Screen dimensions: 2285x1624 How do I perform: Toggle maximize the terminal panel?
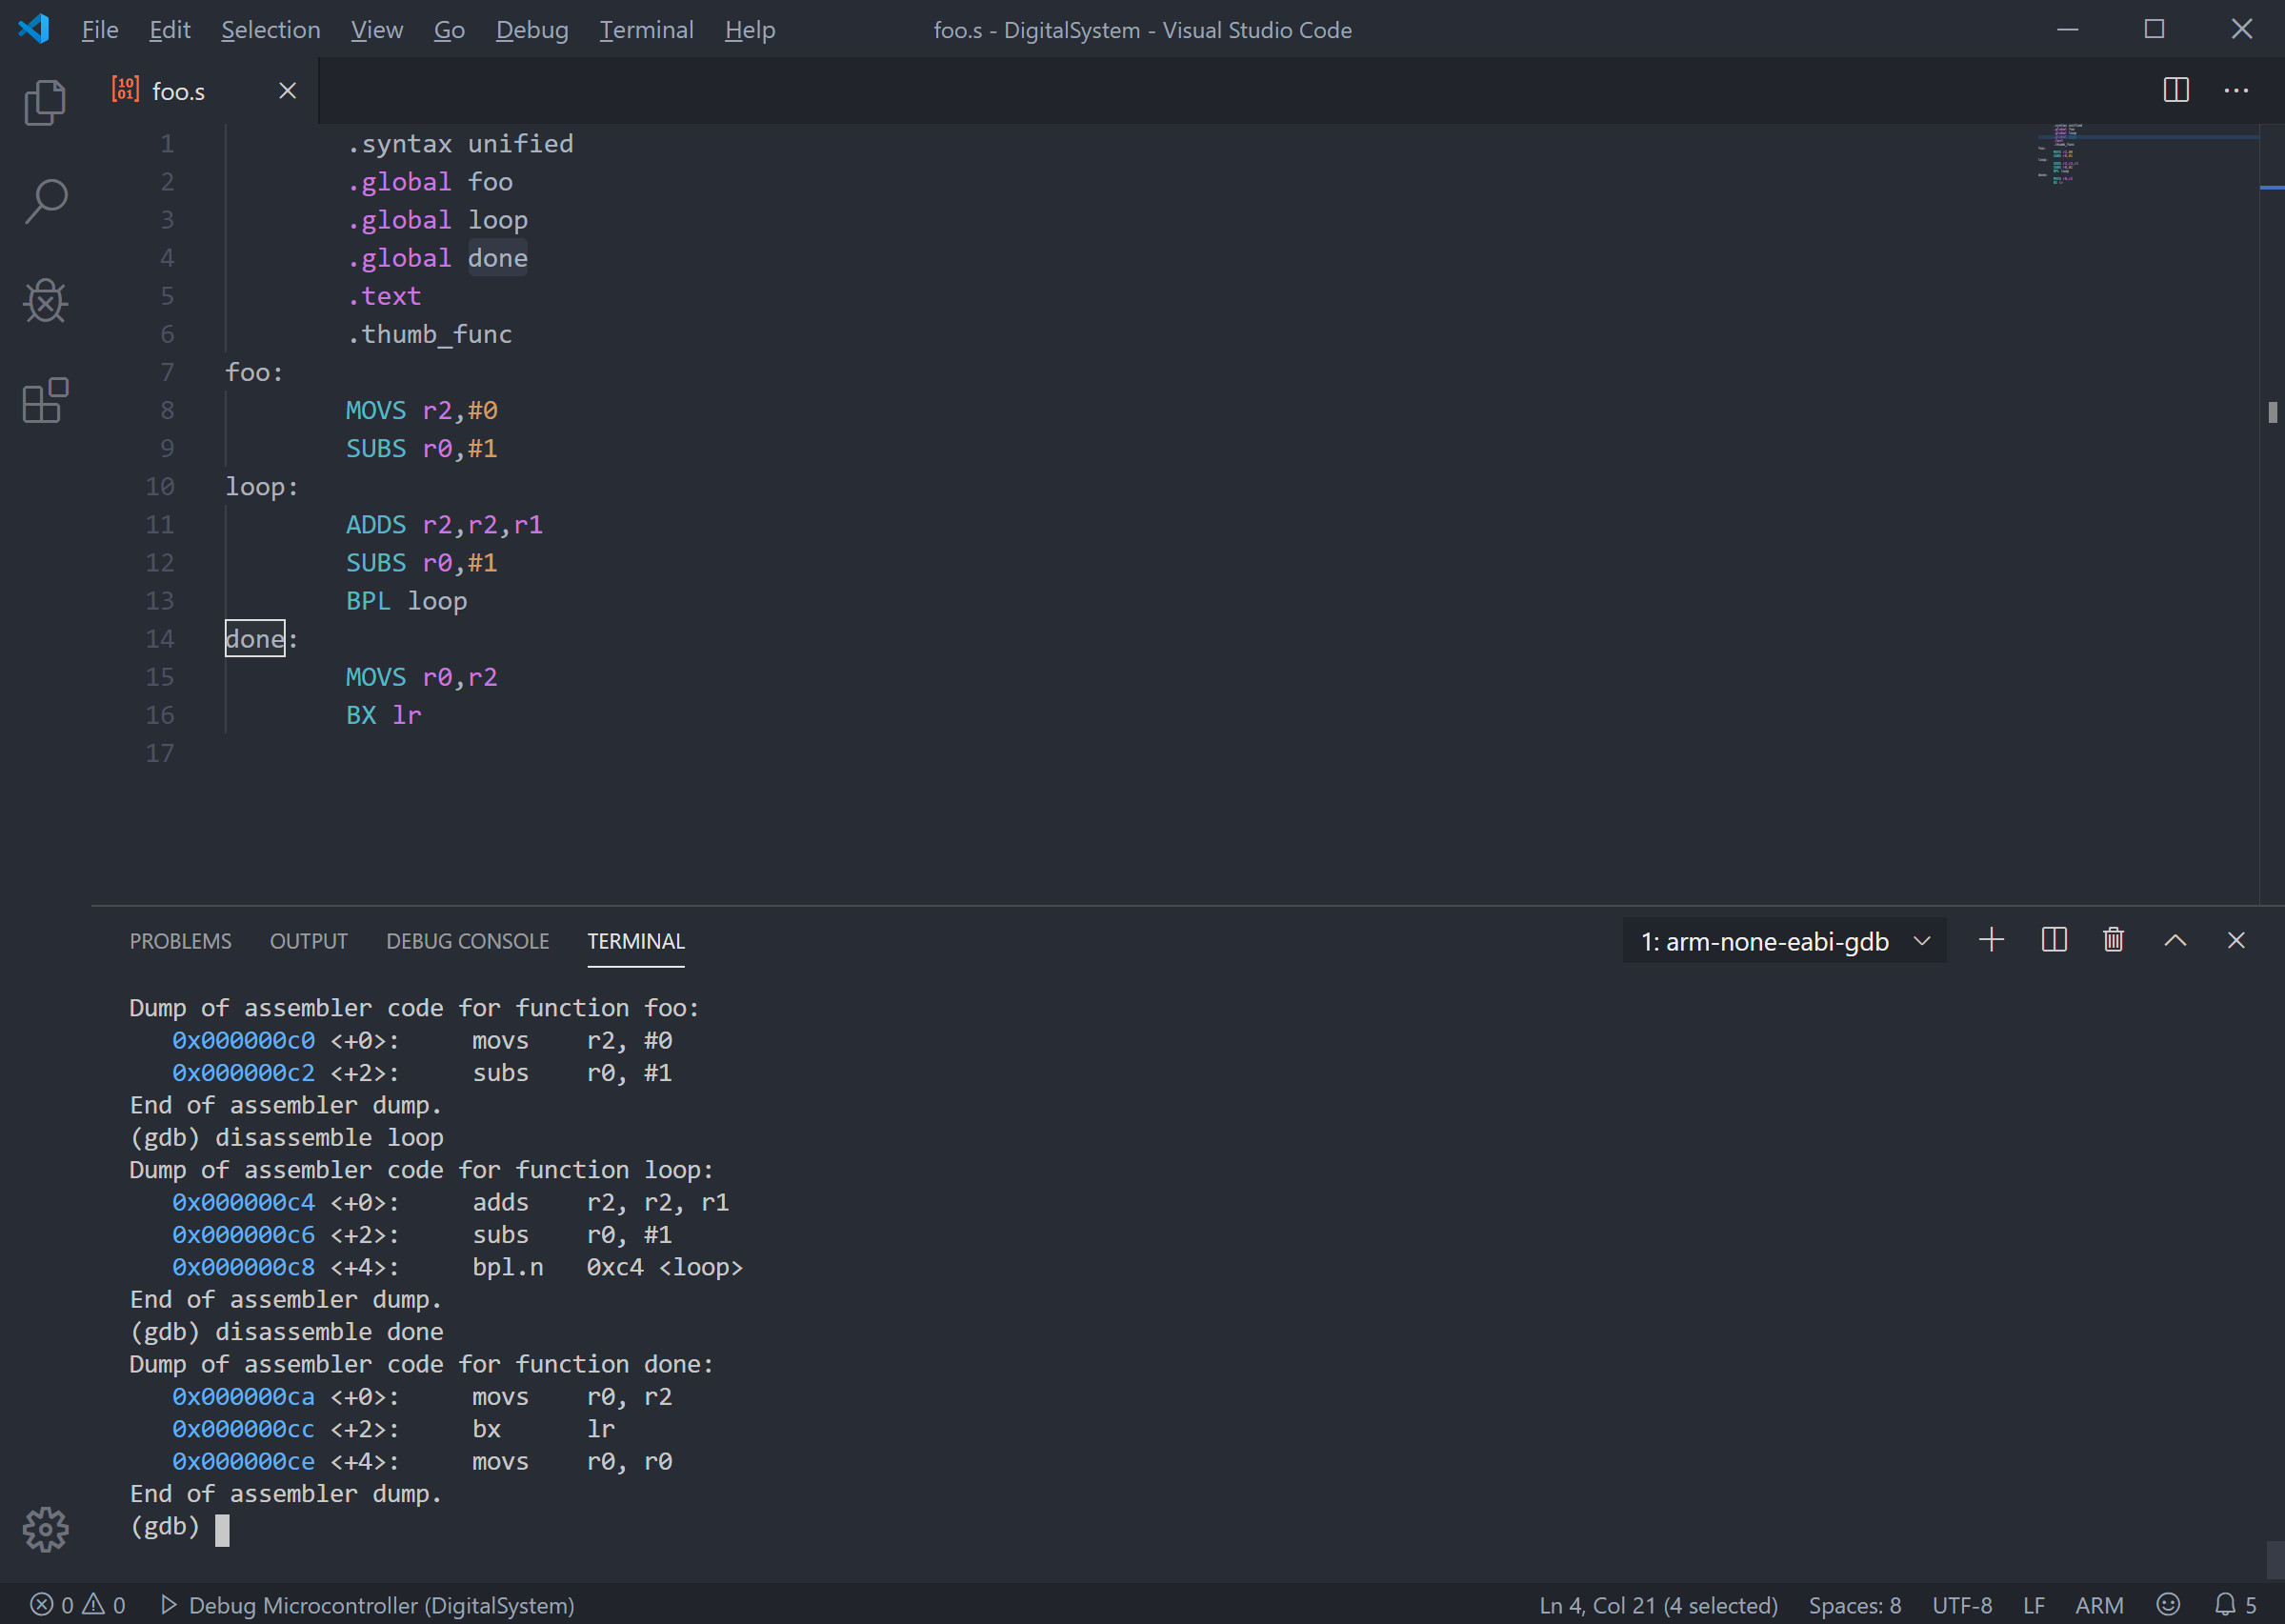pyautogui.click(x=2175, y=940)
